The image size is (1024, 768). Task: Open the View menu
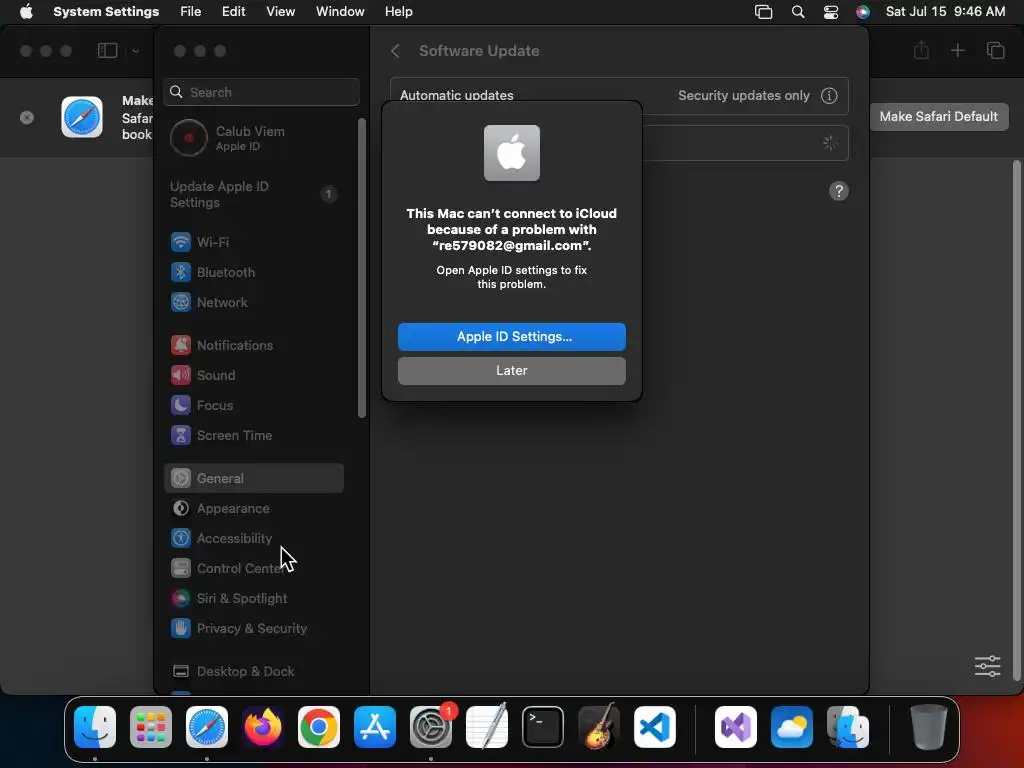pos(280,12)
